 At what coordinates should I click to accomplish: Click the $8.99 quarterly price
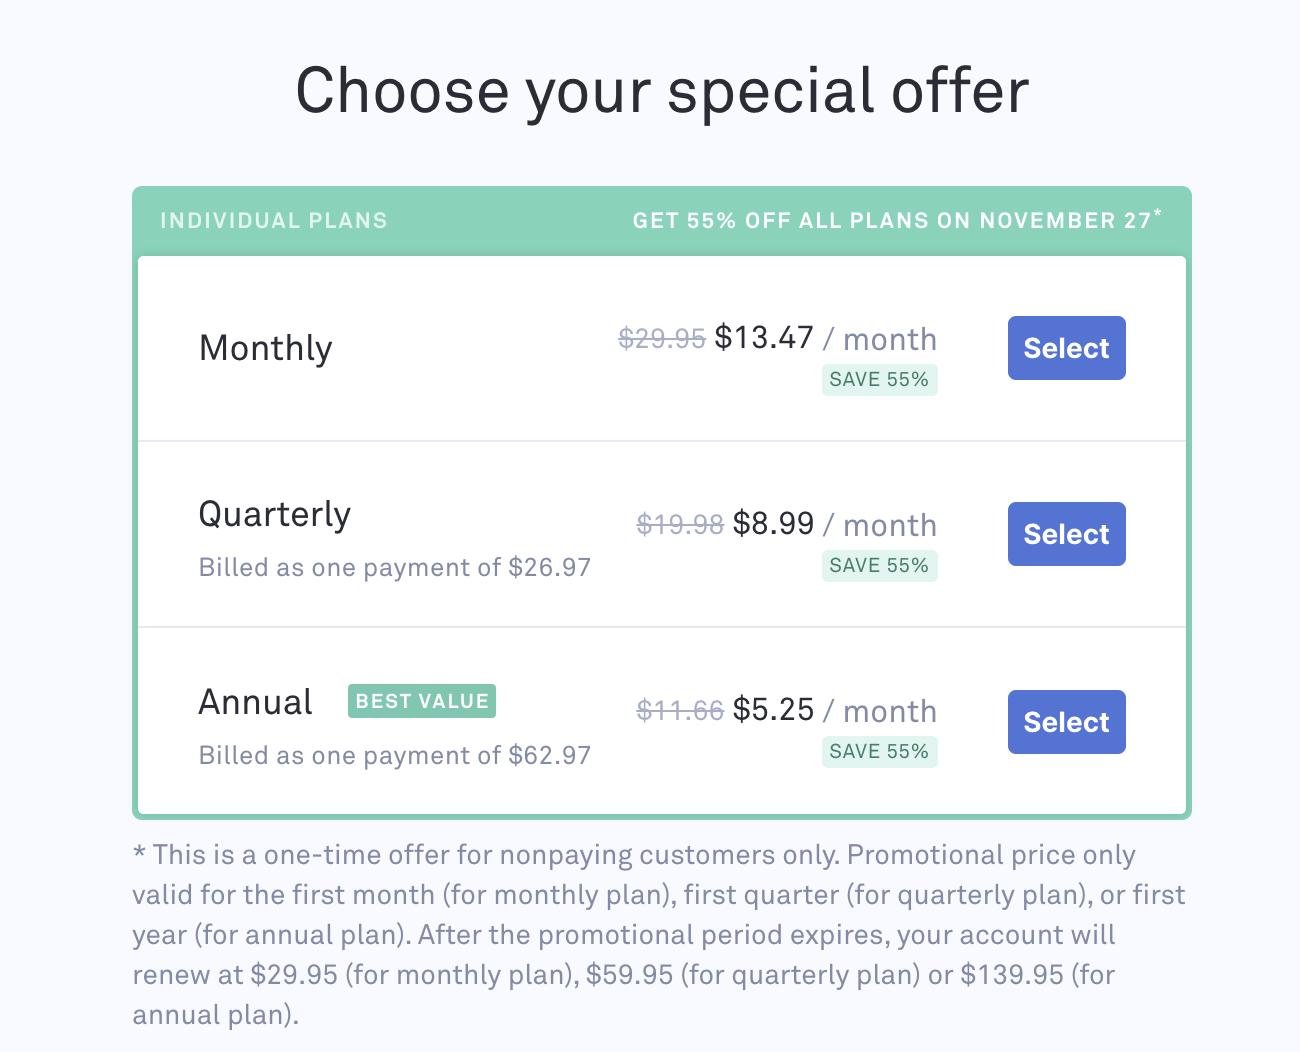pyautogui.click(x=773, y=524)
